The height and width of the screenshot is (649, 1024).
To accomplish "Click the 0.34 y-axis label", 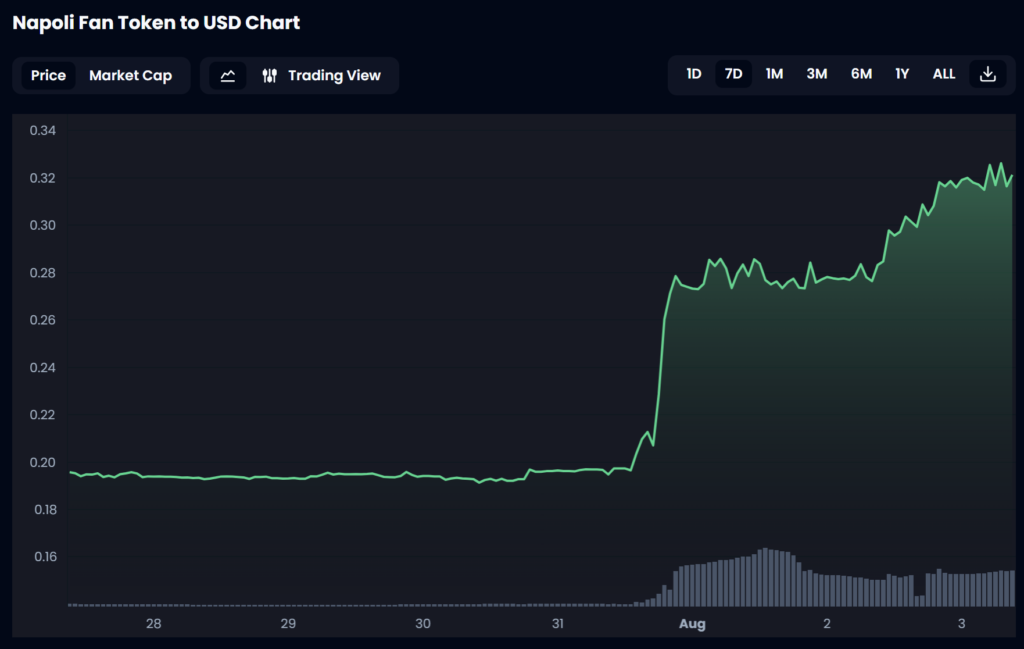I will tap(42, 131).
